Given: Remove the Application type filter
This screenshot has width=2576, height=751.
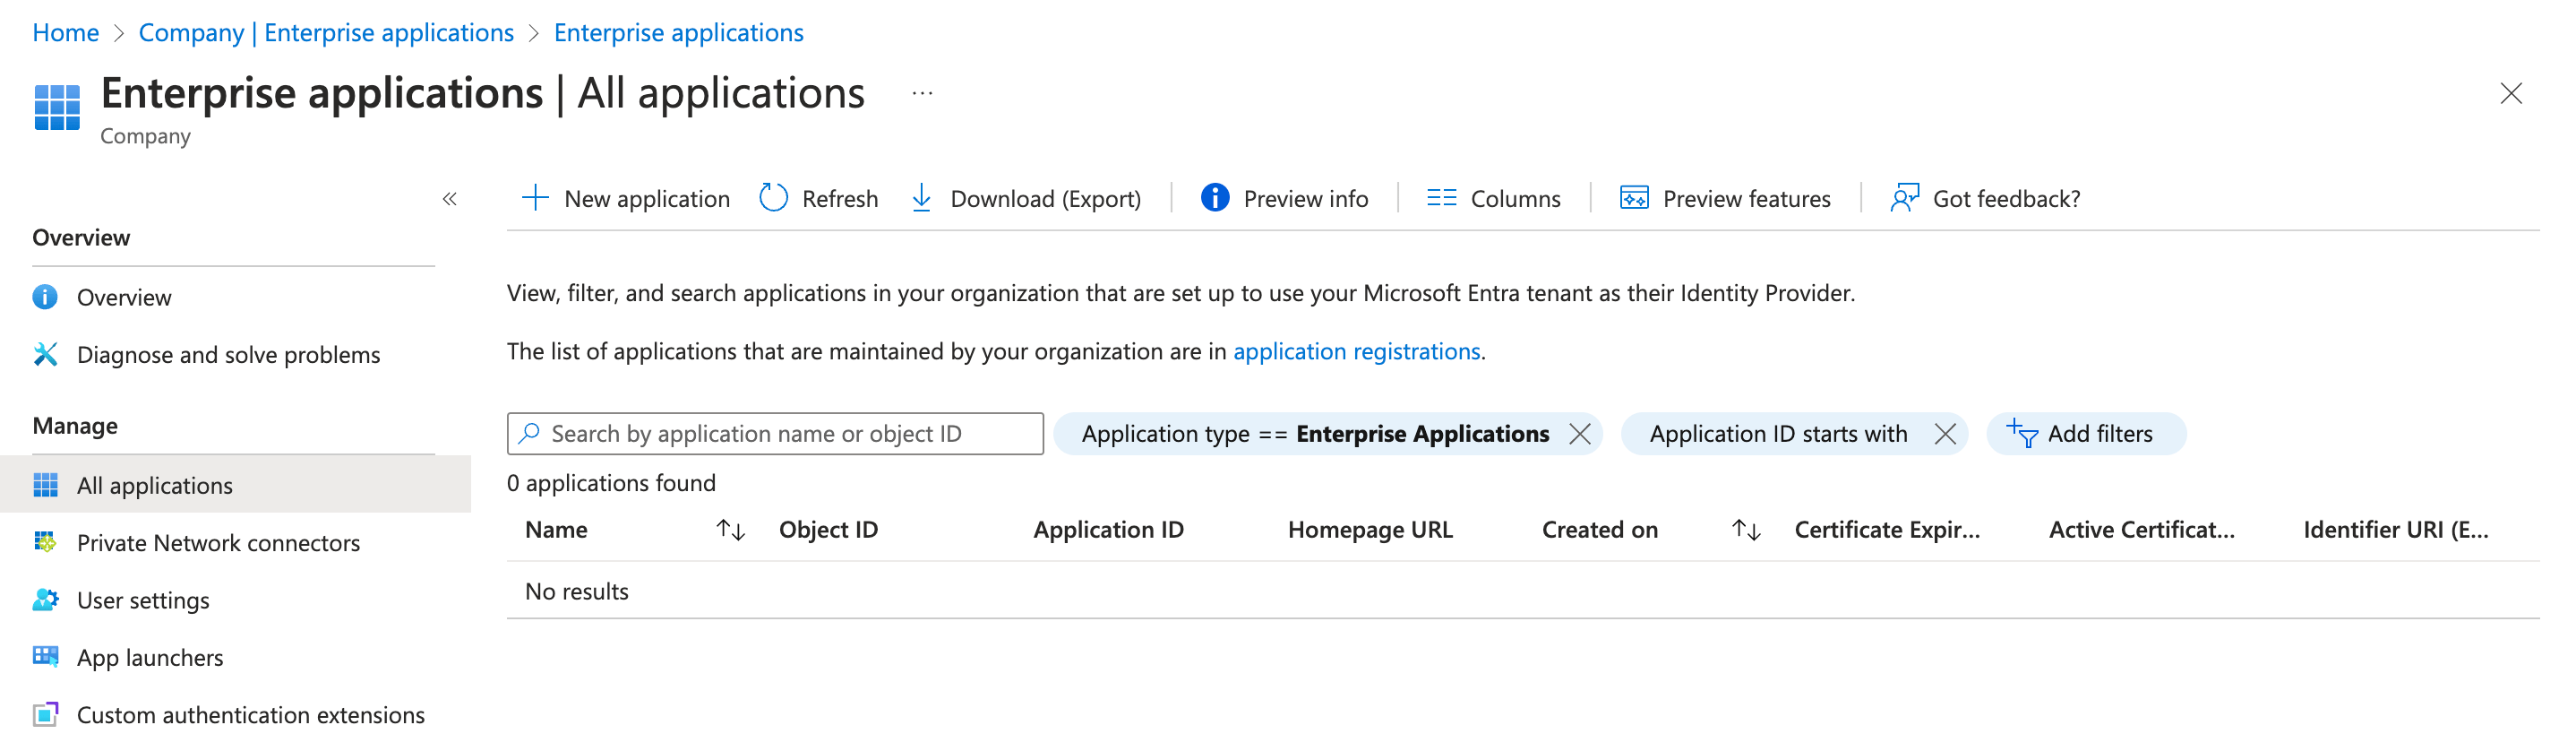Looking at the screenshot, I should 1580,434.
